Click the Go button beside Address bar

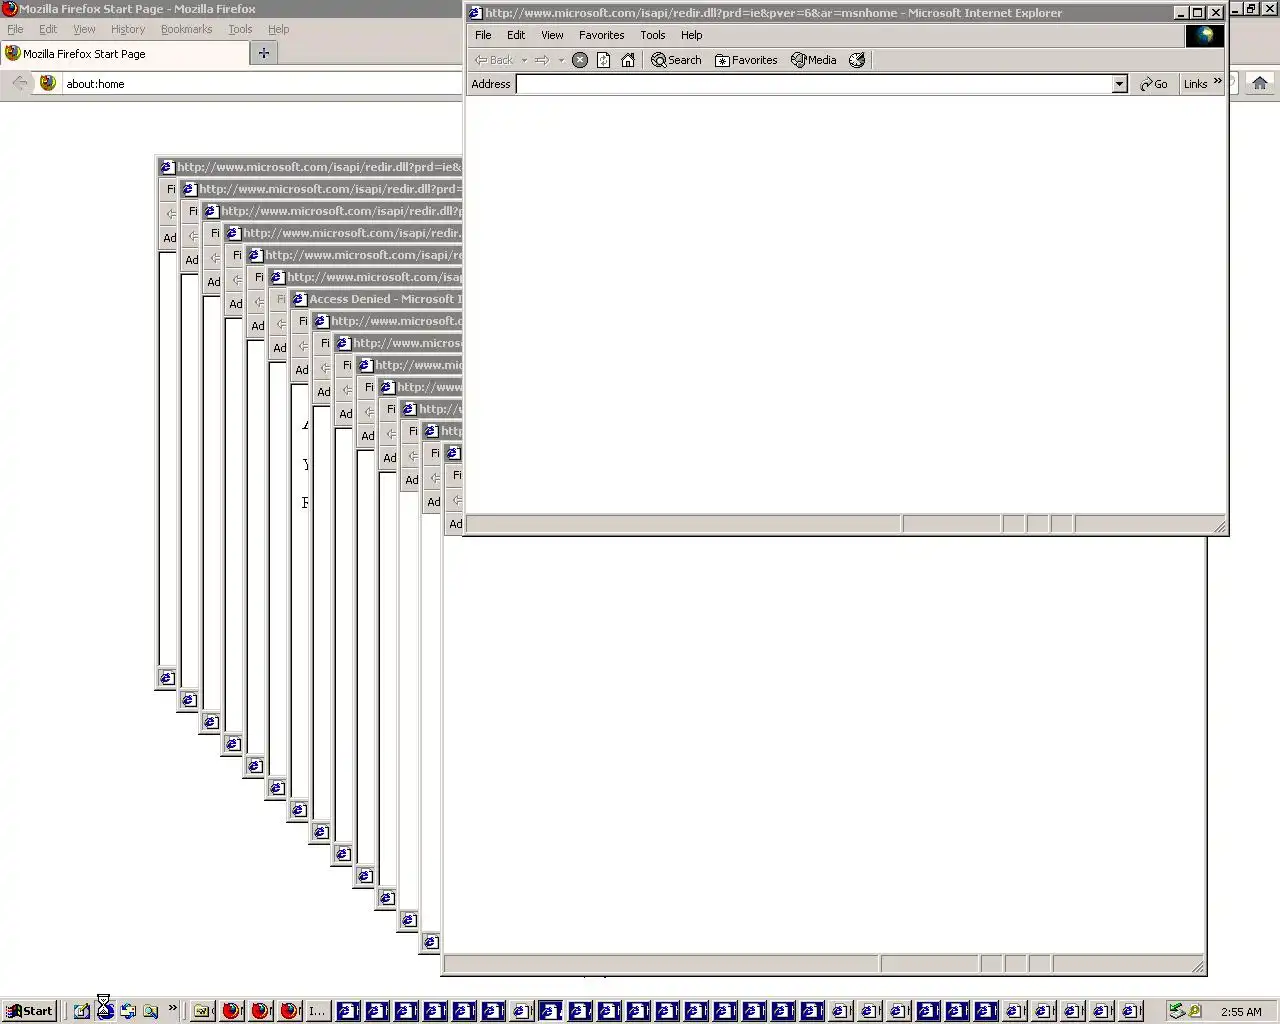[1154, 84]
